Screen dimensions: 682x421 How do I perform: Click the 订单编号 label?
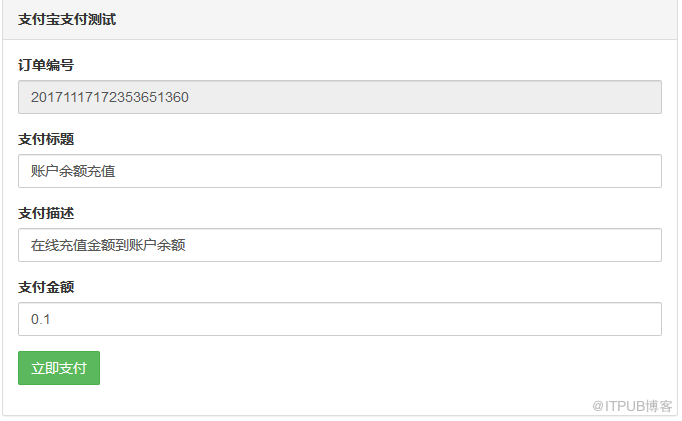[x=46, y=65]
